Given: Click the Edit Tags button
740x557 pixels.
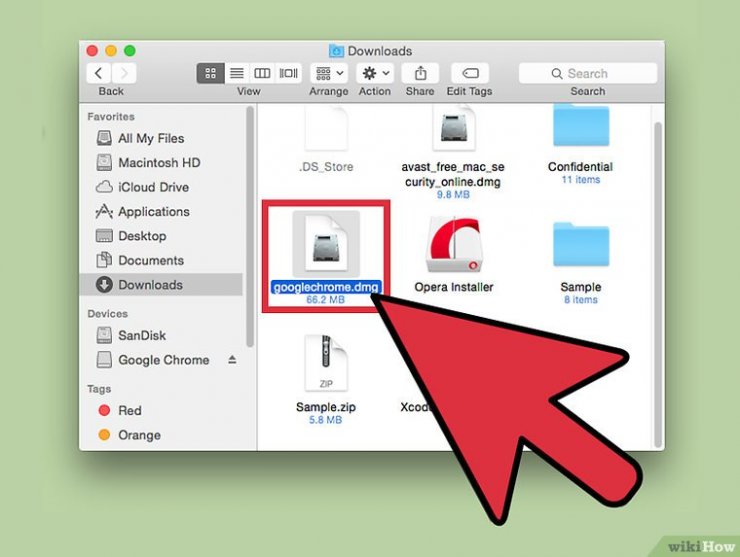Looking at the screenshot, I should (x=470, y=73).
